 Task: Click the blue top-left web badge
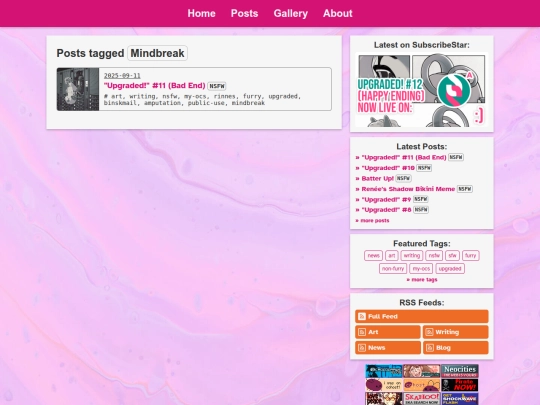tap(384, 371)
